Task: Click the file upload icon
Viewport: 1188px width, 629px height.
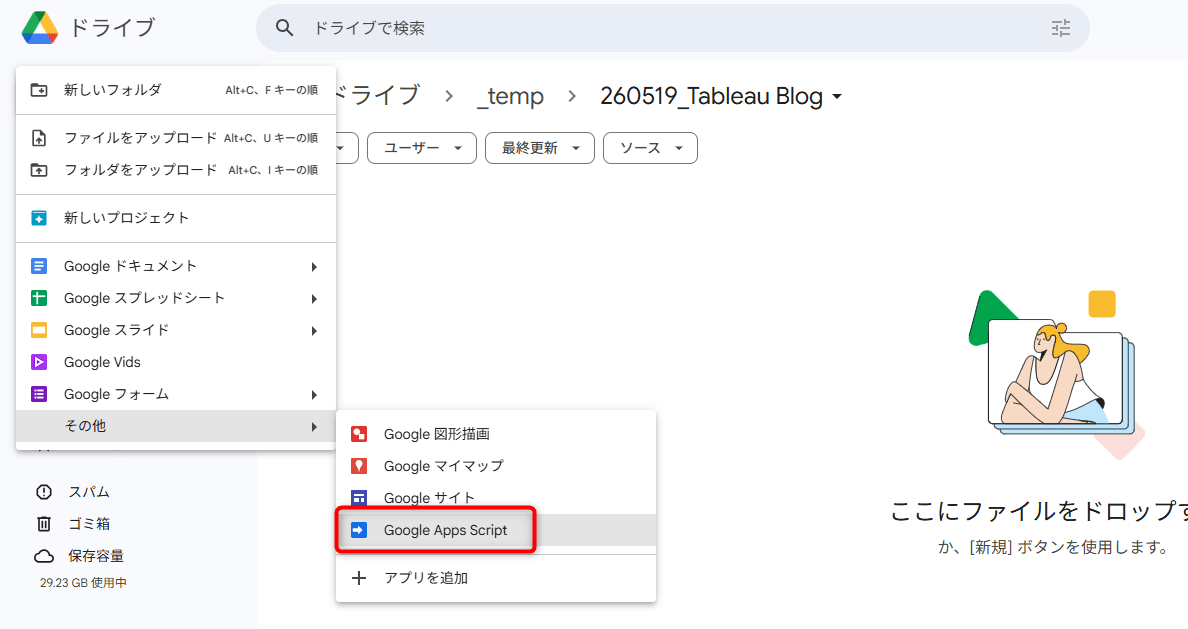Action: tap(39, 138)
